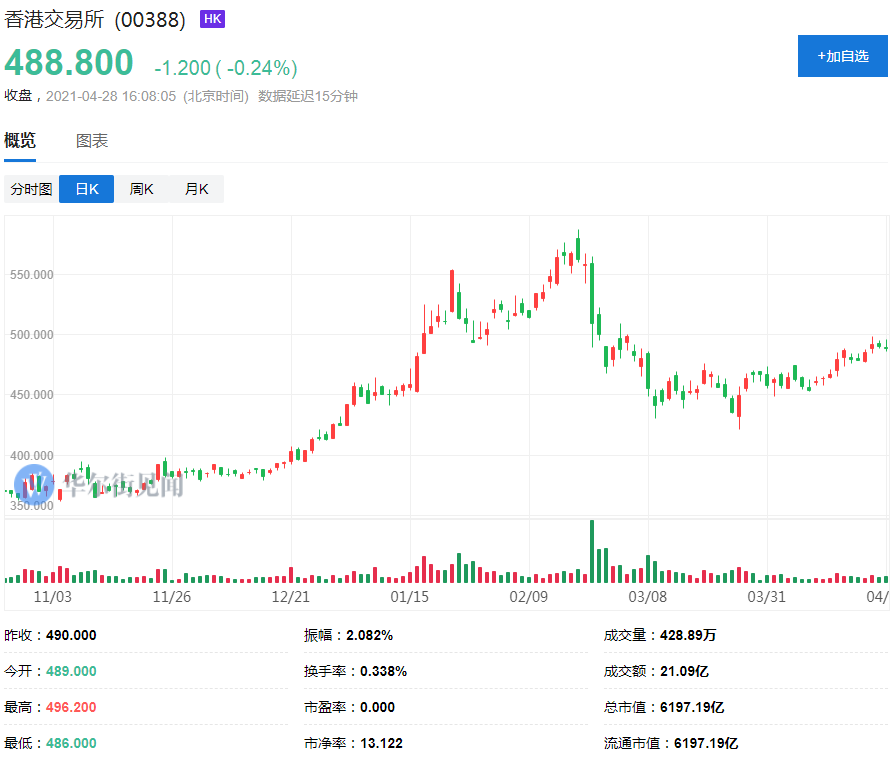Screen dimensions: 891x758
Task: Click the 香港交易所 (00388) stock title
Action: pos(95,20)
